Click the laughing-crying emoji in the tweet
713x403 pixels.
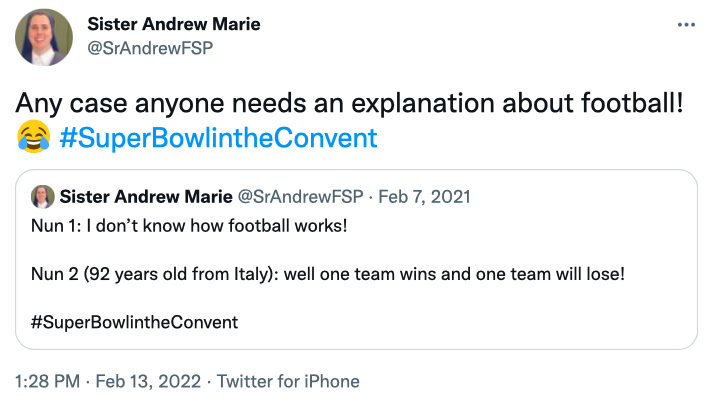(x=33, y=137)
